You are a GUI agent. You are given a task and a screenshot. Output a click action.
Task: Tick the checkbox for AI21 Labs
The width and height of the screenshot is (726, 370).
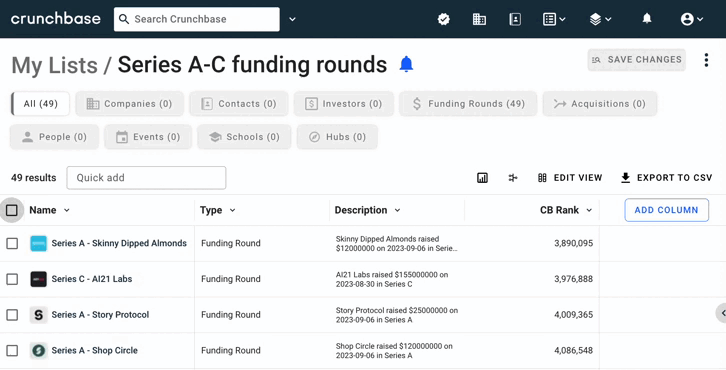pos(12,279)
